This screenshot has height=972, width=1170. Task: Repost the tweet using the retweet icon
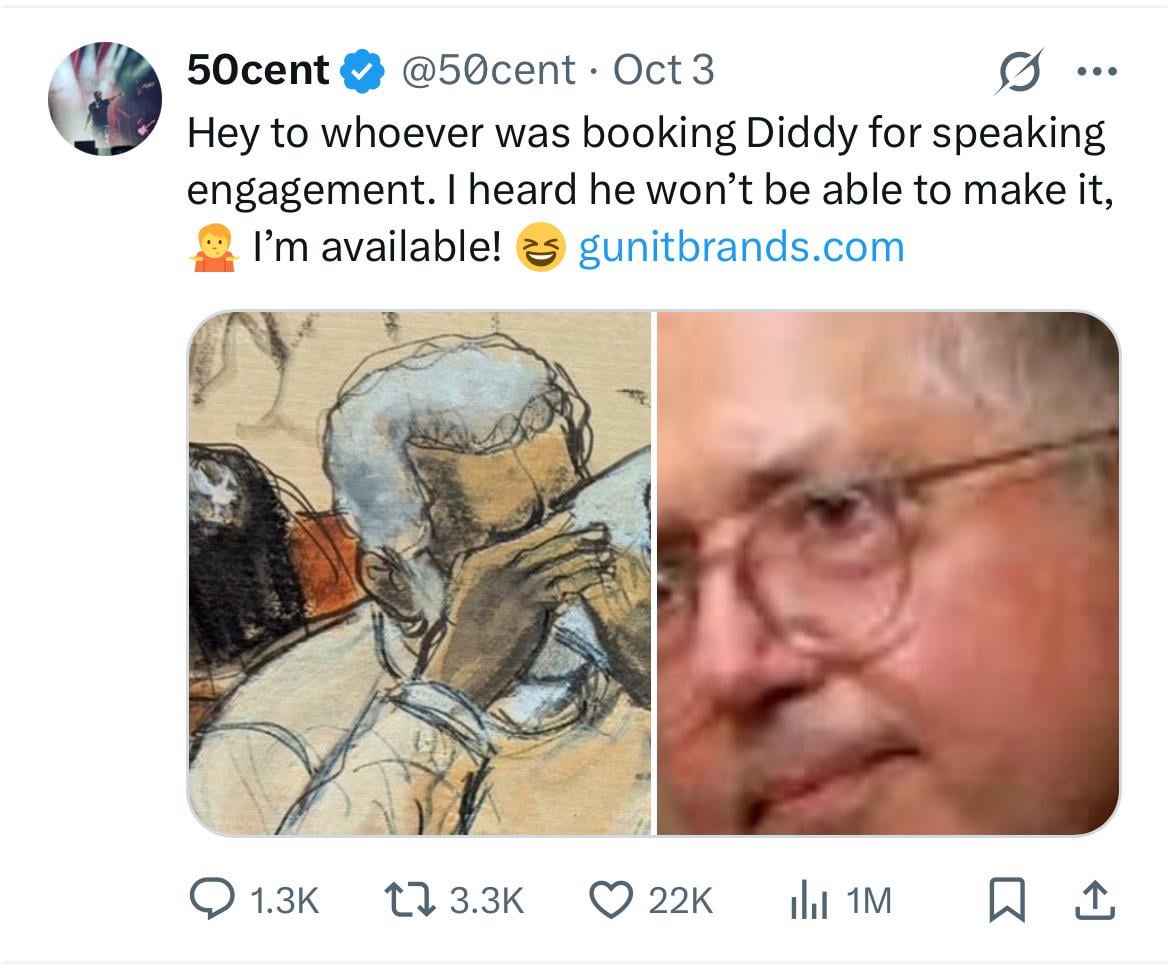[x=409, y=901]
